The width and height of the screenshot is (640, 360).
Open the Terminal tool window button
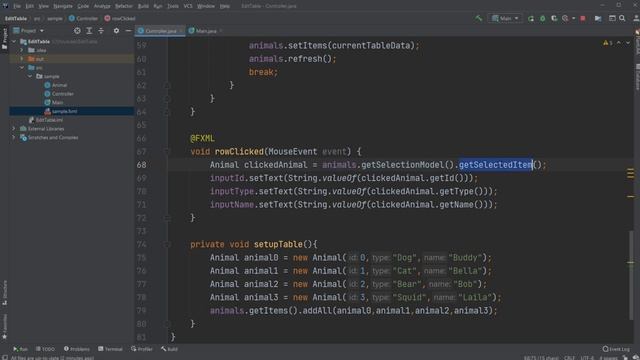click(110, 349)
